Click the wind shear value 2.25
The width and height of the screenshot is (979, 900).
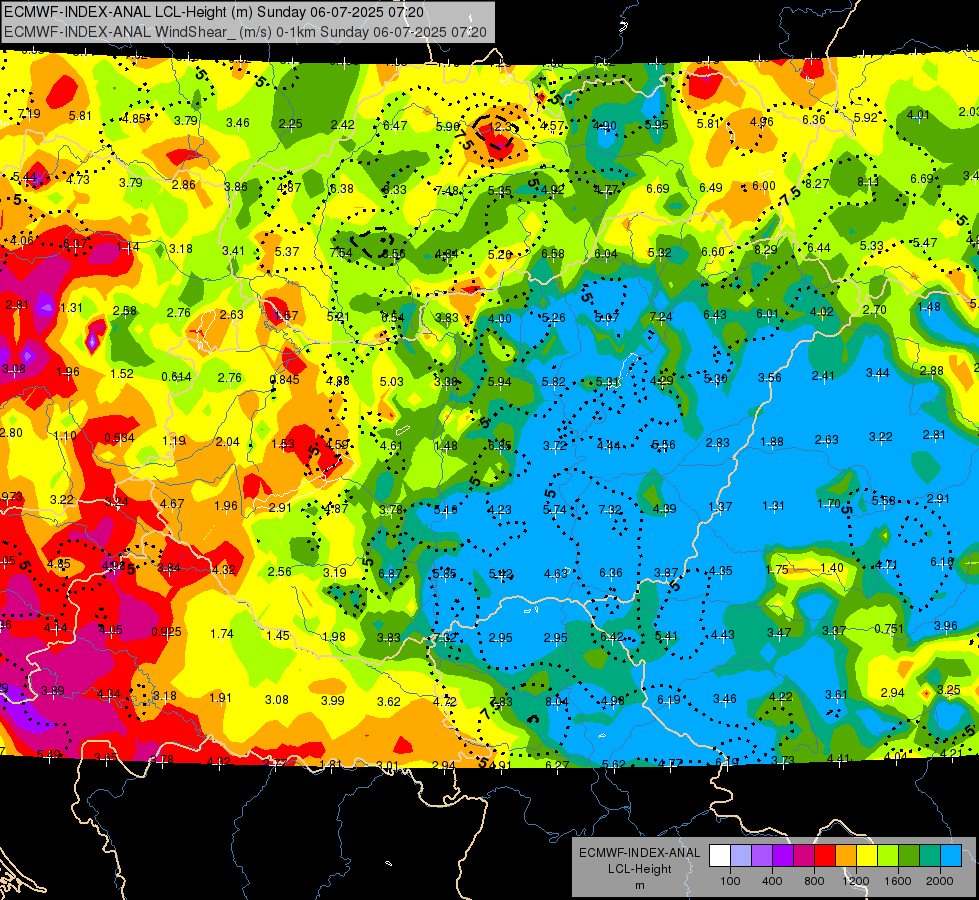(x=290, y=124)
